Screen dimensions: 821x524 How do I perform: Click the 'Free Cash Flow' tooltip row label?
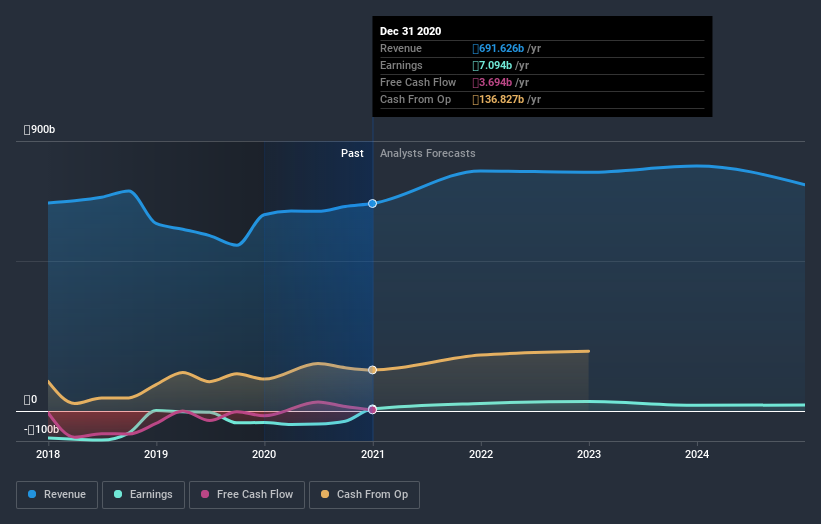418,82
